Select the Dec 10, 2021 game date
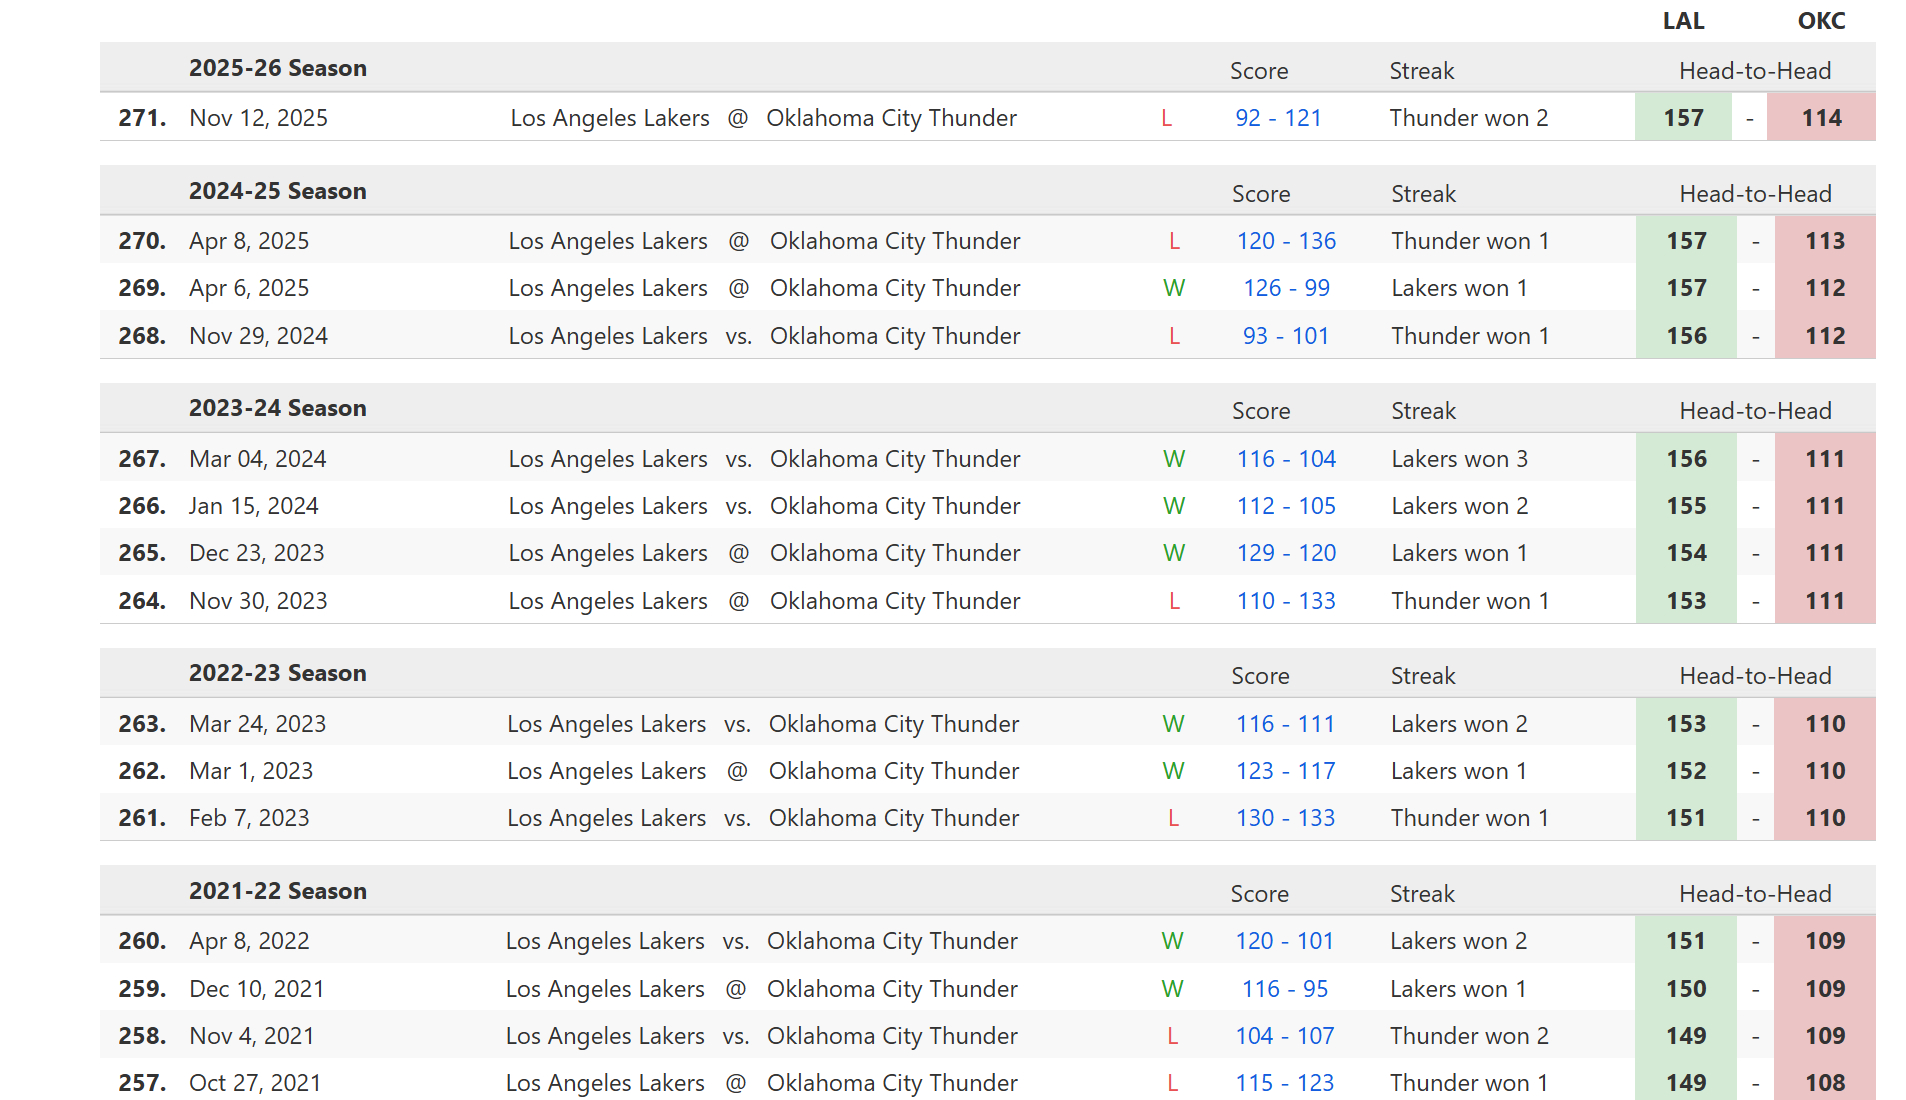The width and height of the screenshot is (1906, 1100). coord(257,989)
